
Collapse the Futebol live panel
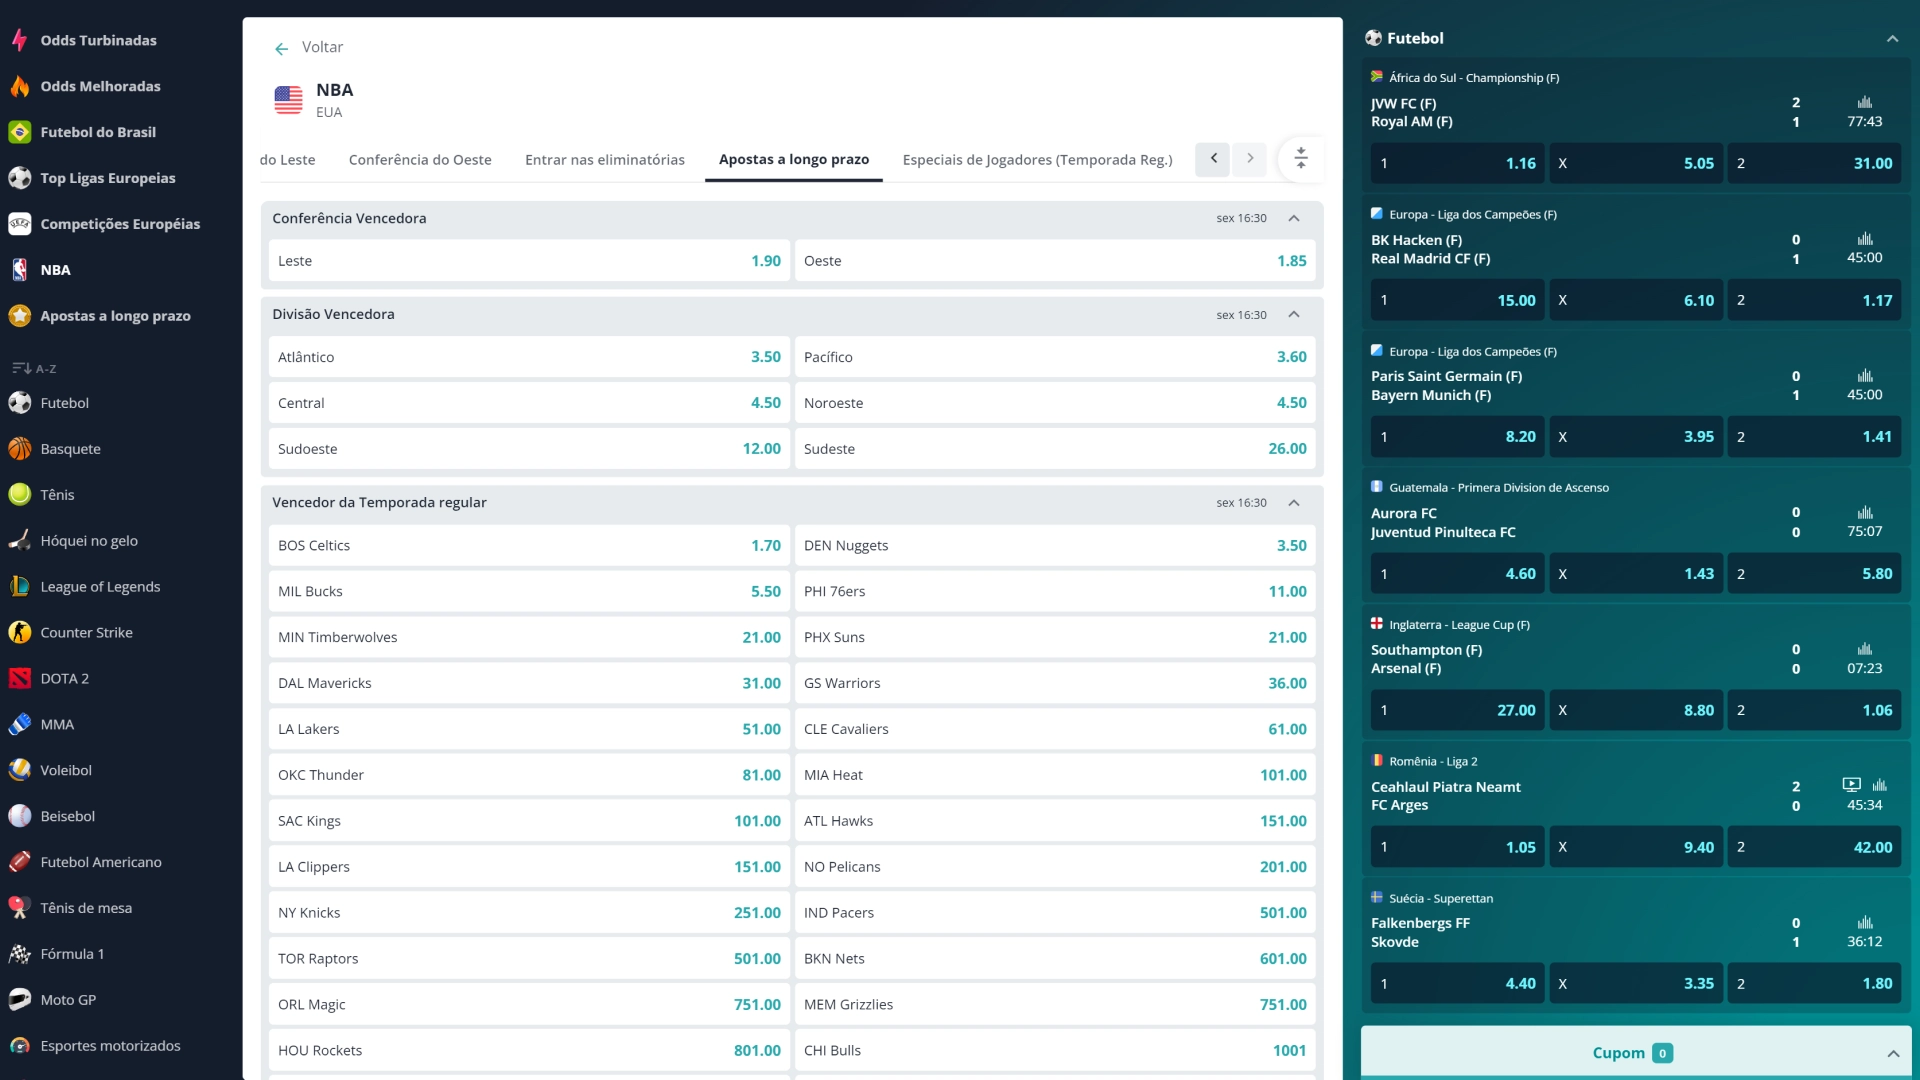[1892, 39]
